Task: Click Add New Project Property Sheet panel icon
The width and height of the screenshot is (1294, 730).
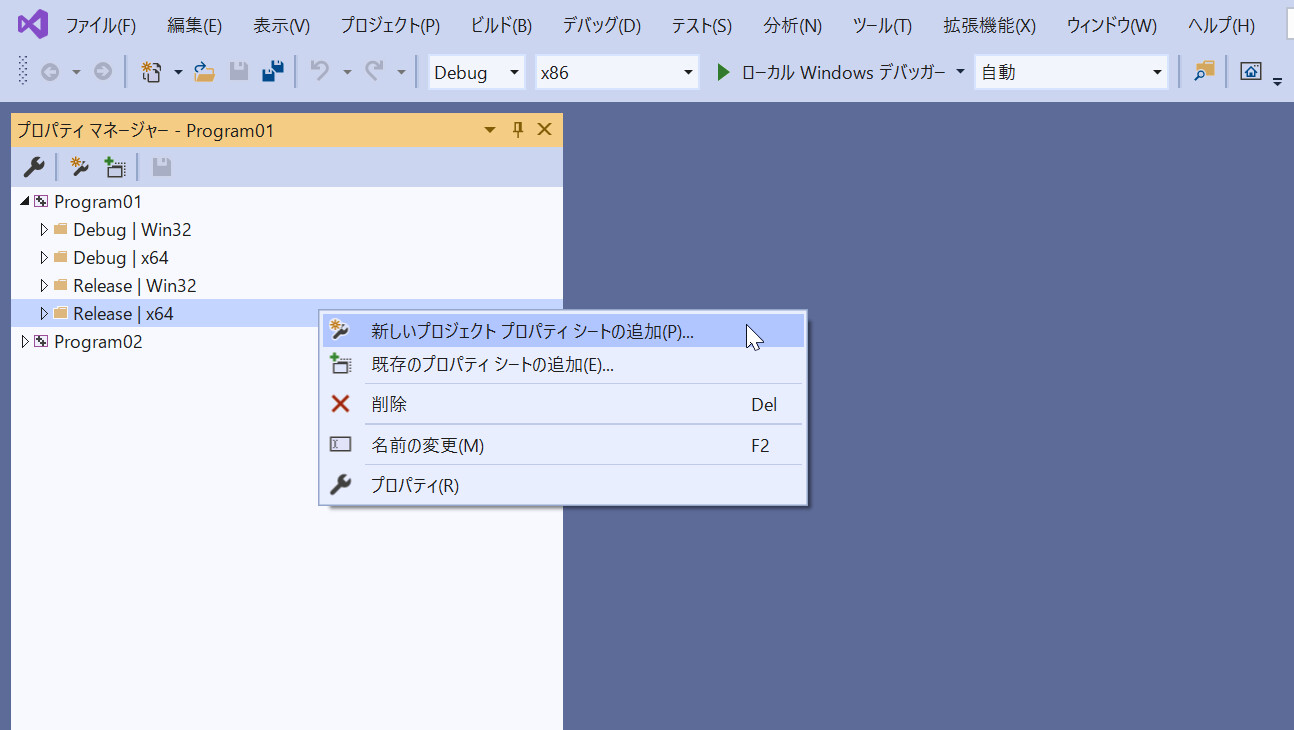Action: tap(80, 167)
